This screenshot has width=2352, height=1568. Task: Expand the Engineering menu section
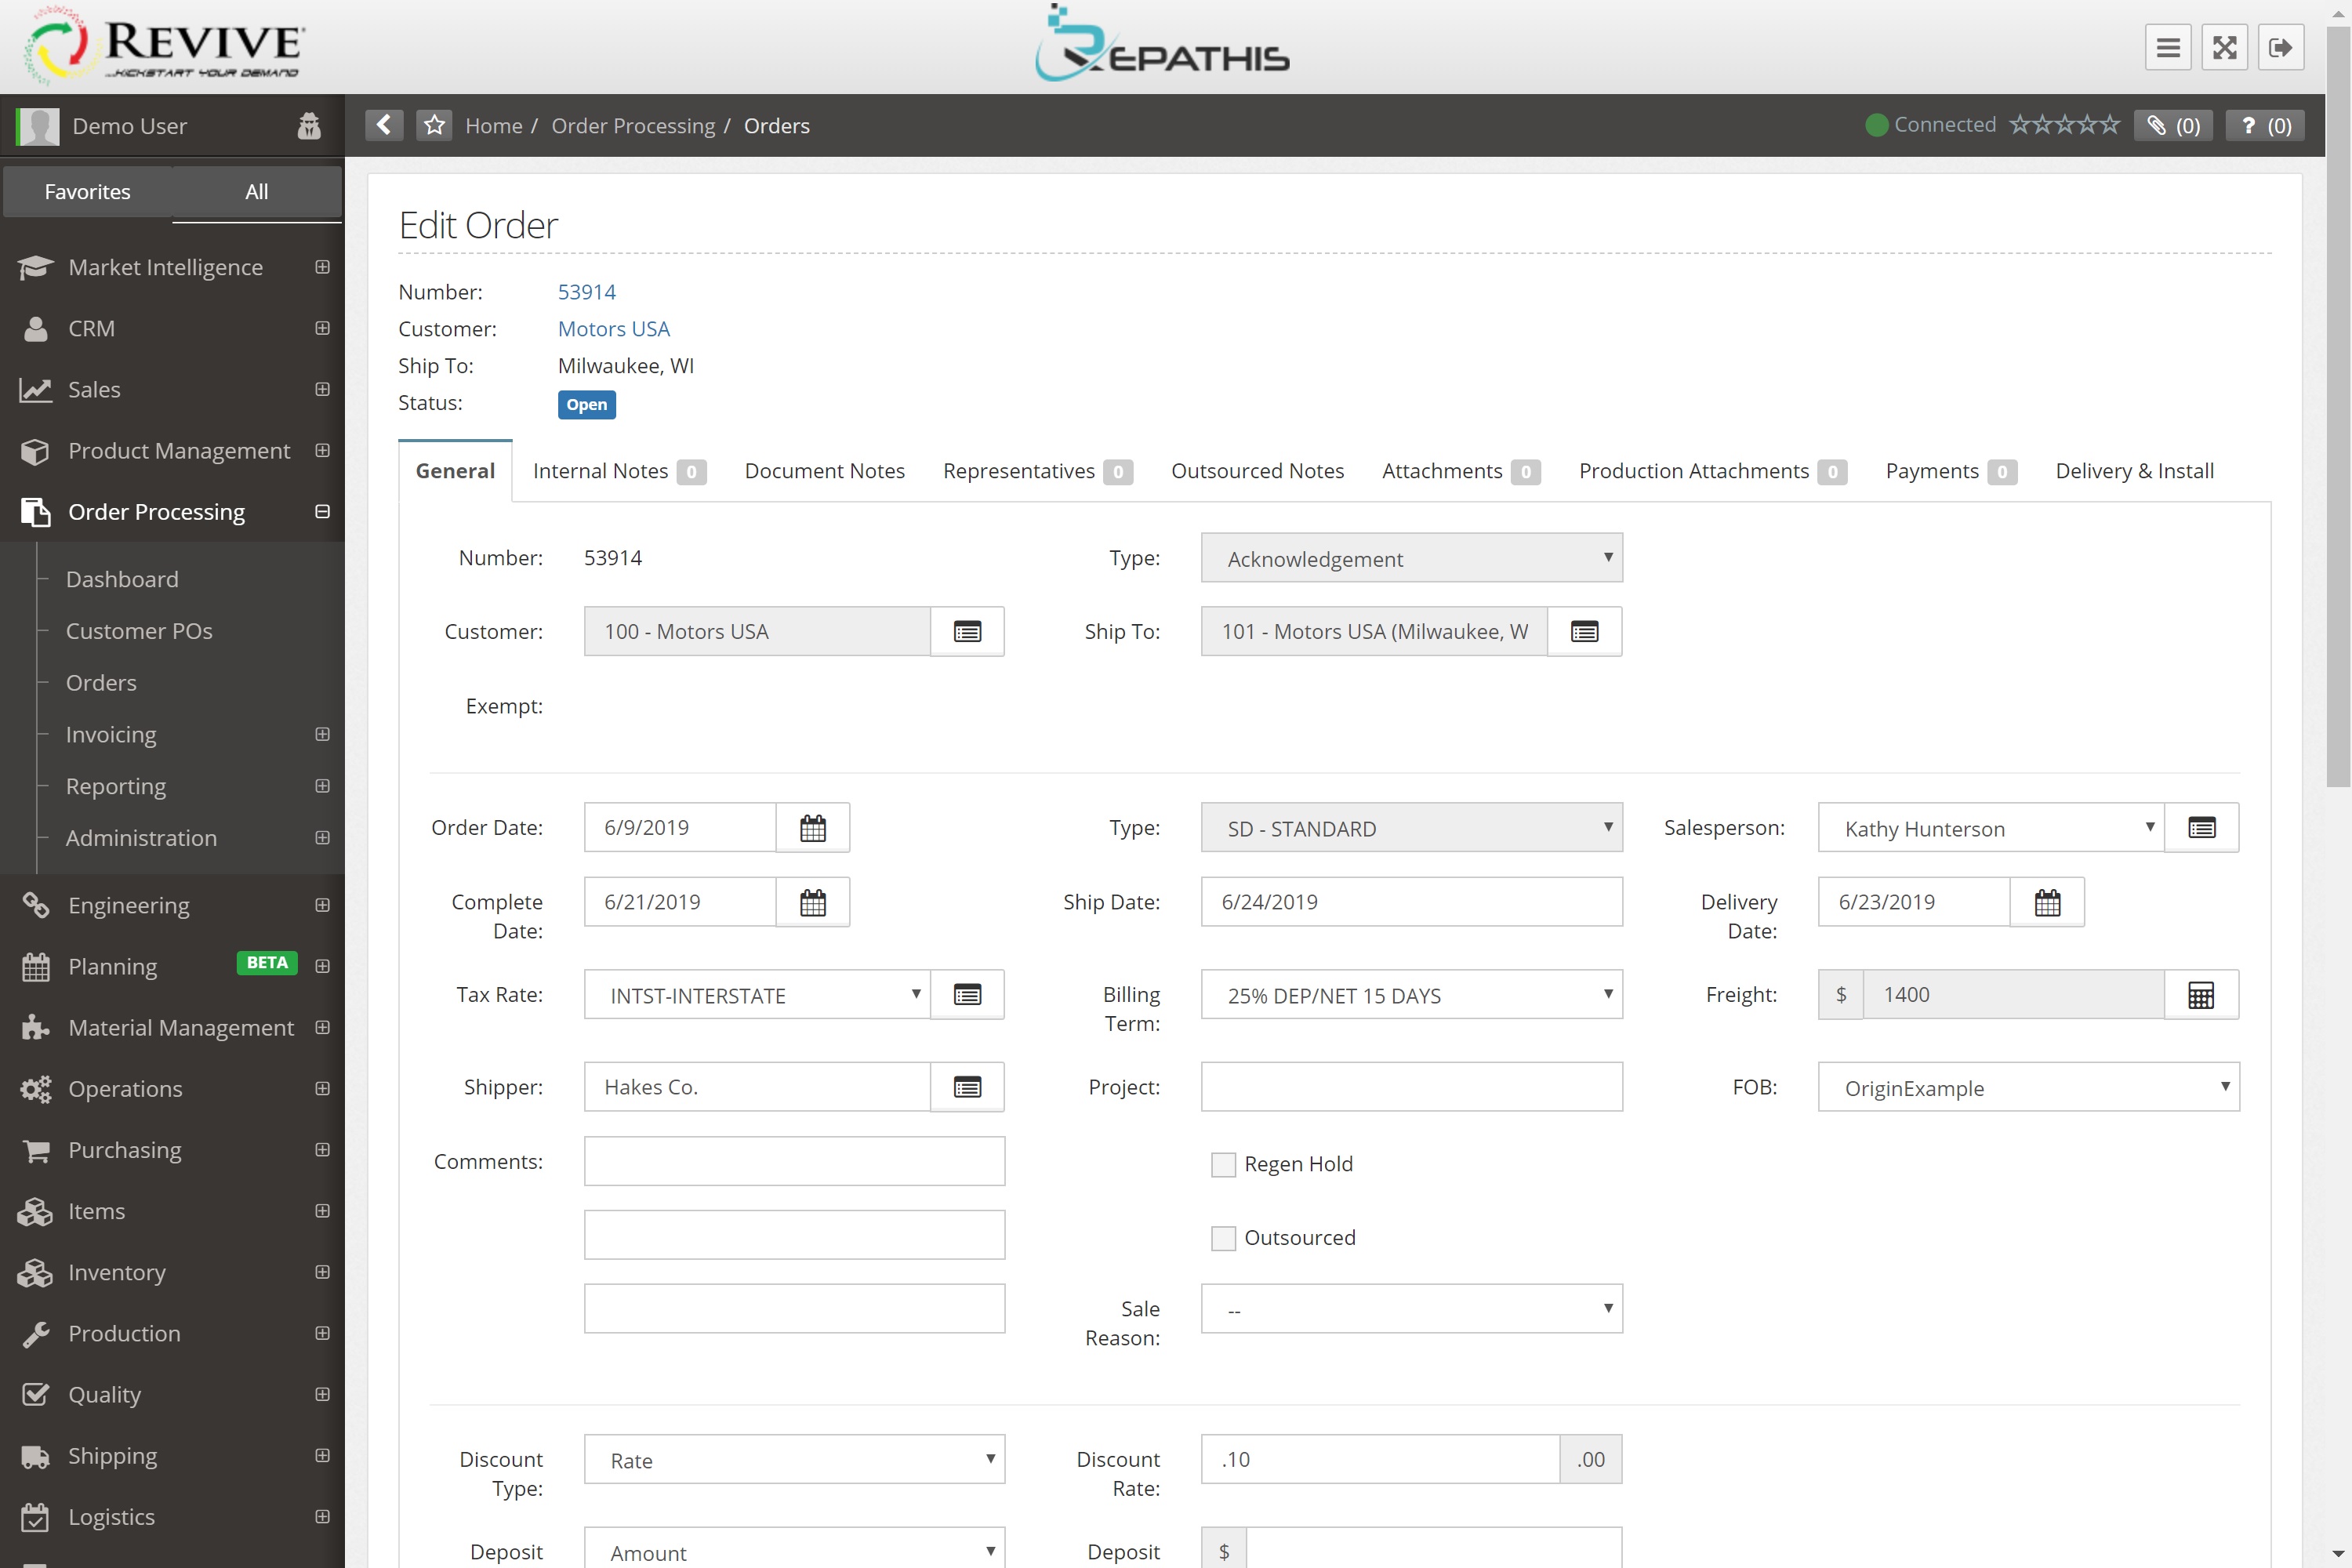[322, 905]
